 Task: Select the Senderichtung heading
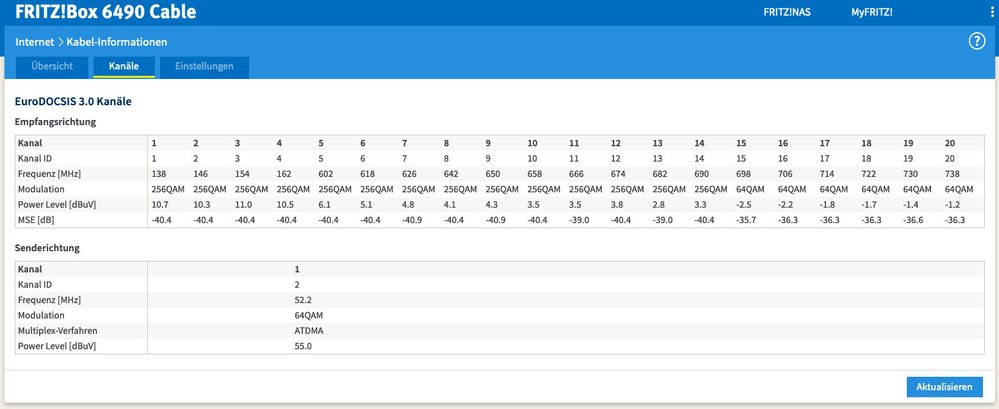click(47, 248)
